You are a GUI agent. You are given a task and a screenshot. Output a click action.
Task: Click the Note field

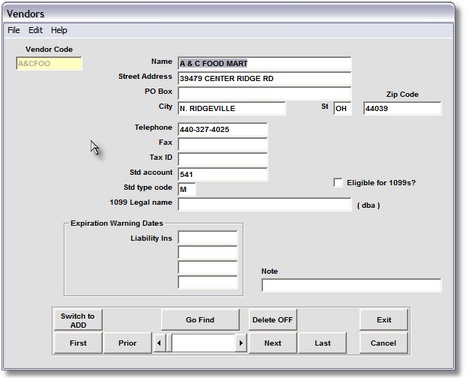[x=352, y=286]
